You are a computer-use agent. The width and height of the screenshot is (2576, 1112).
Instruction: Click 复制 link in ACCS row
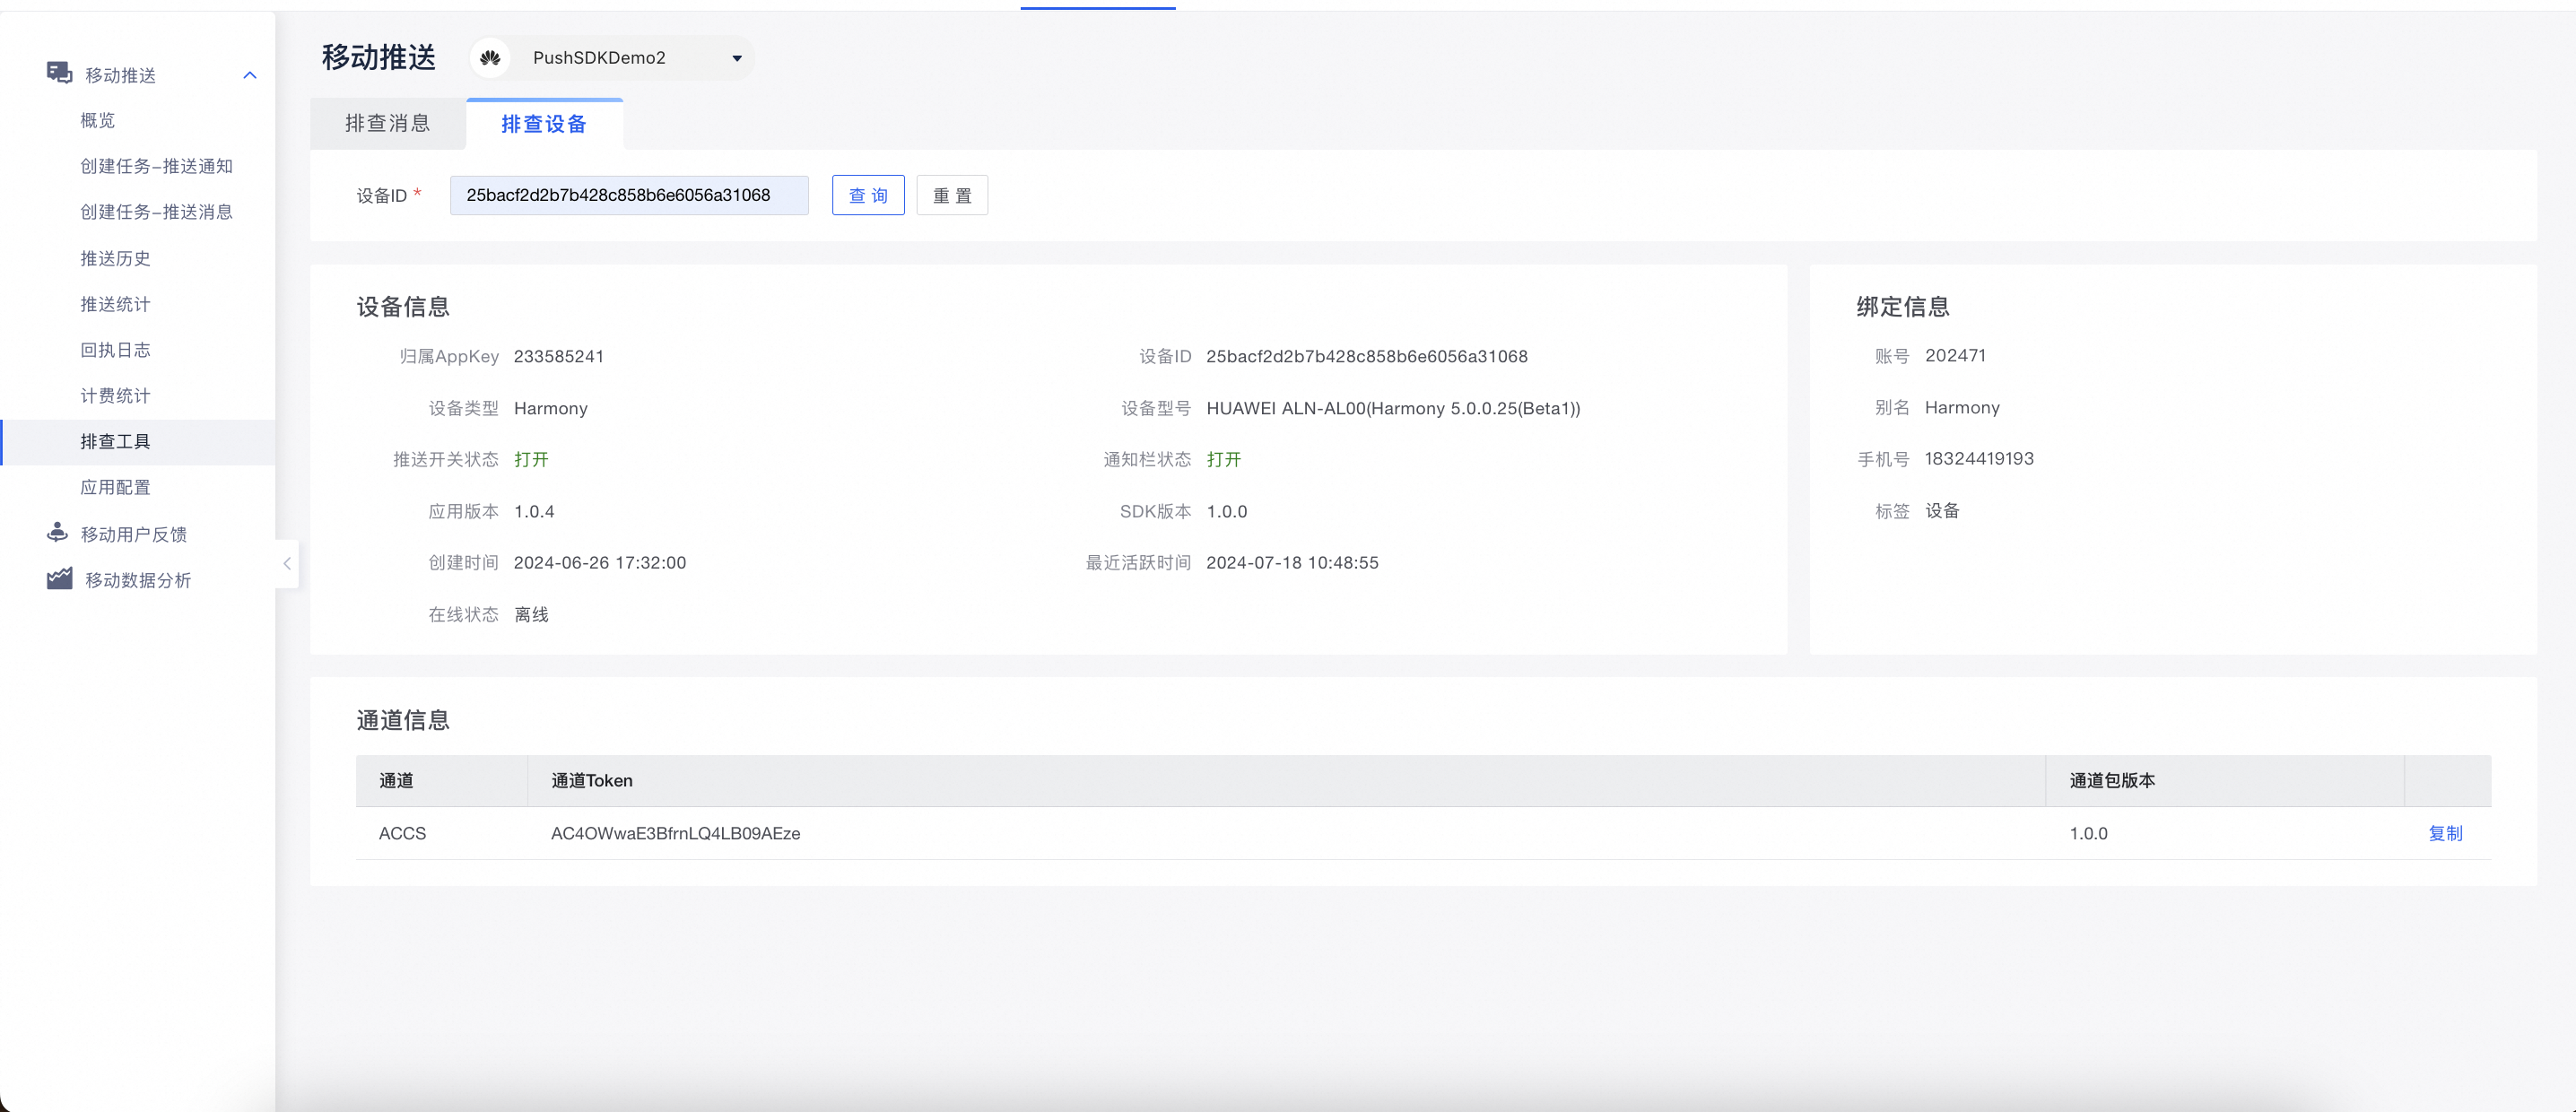coord(2445,833)
